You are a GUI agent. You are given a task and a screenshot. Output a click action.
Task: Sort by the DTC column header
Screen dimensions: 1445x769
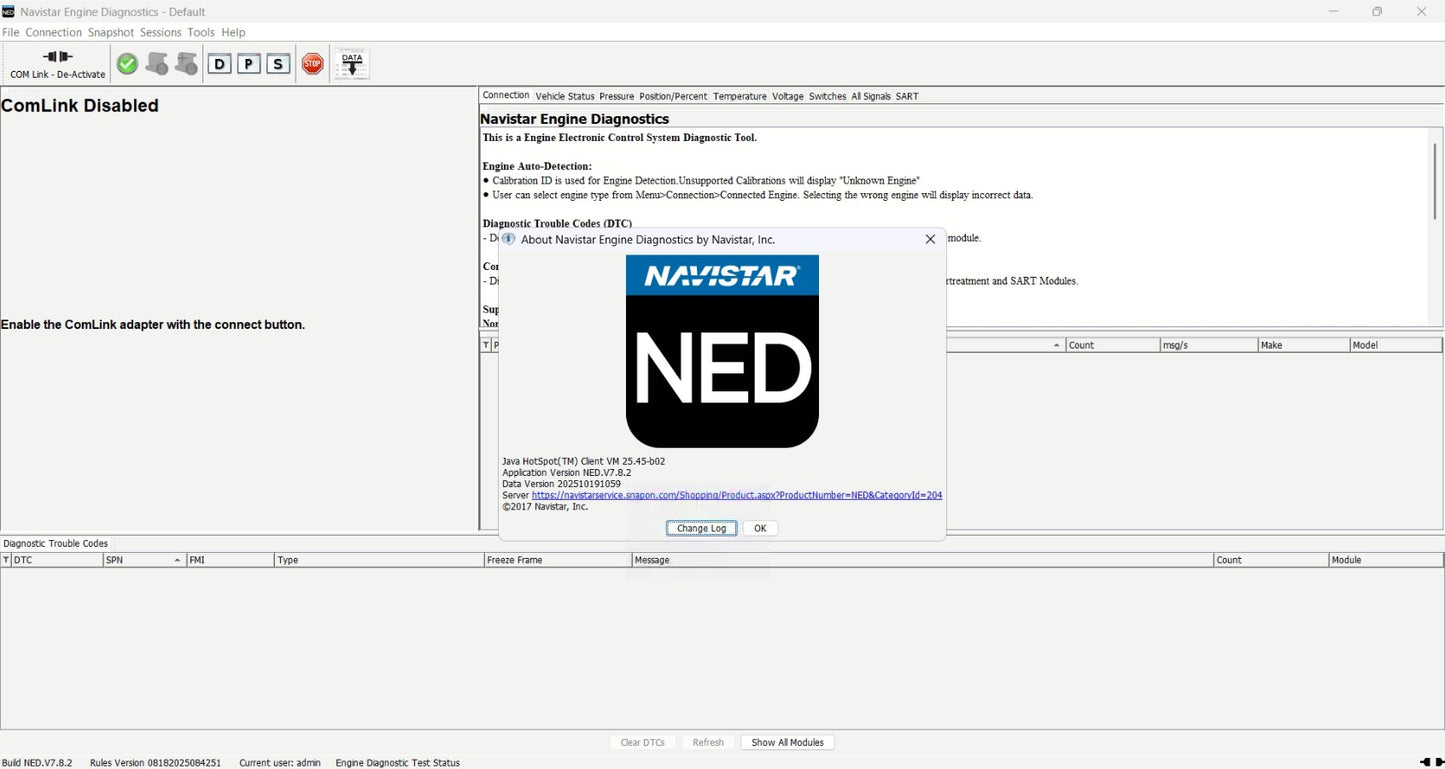pyautogui.click(x=57, y=560)
